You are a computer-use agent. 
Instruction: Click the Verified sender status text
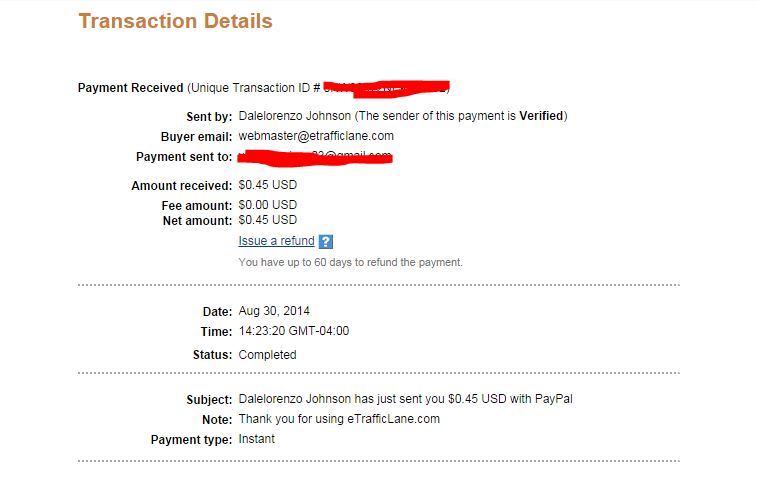point(541,116)
